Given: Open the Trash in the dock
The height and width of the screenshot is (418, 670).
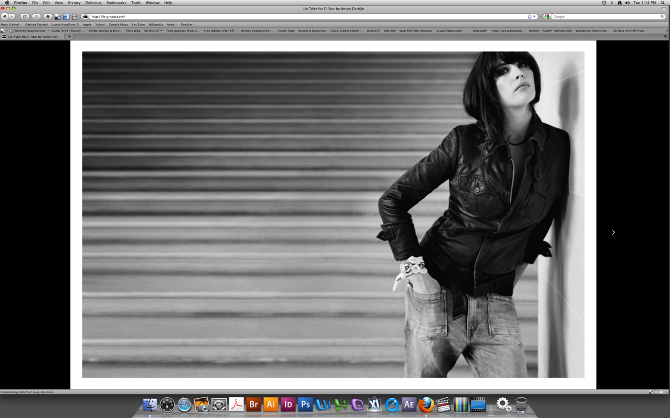Looking at the screenshot, I should coord(521,404).
